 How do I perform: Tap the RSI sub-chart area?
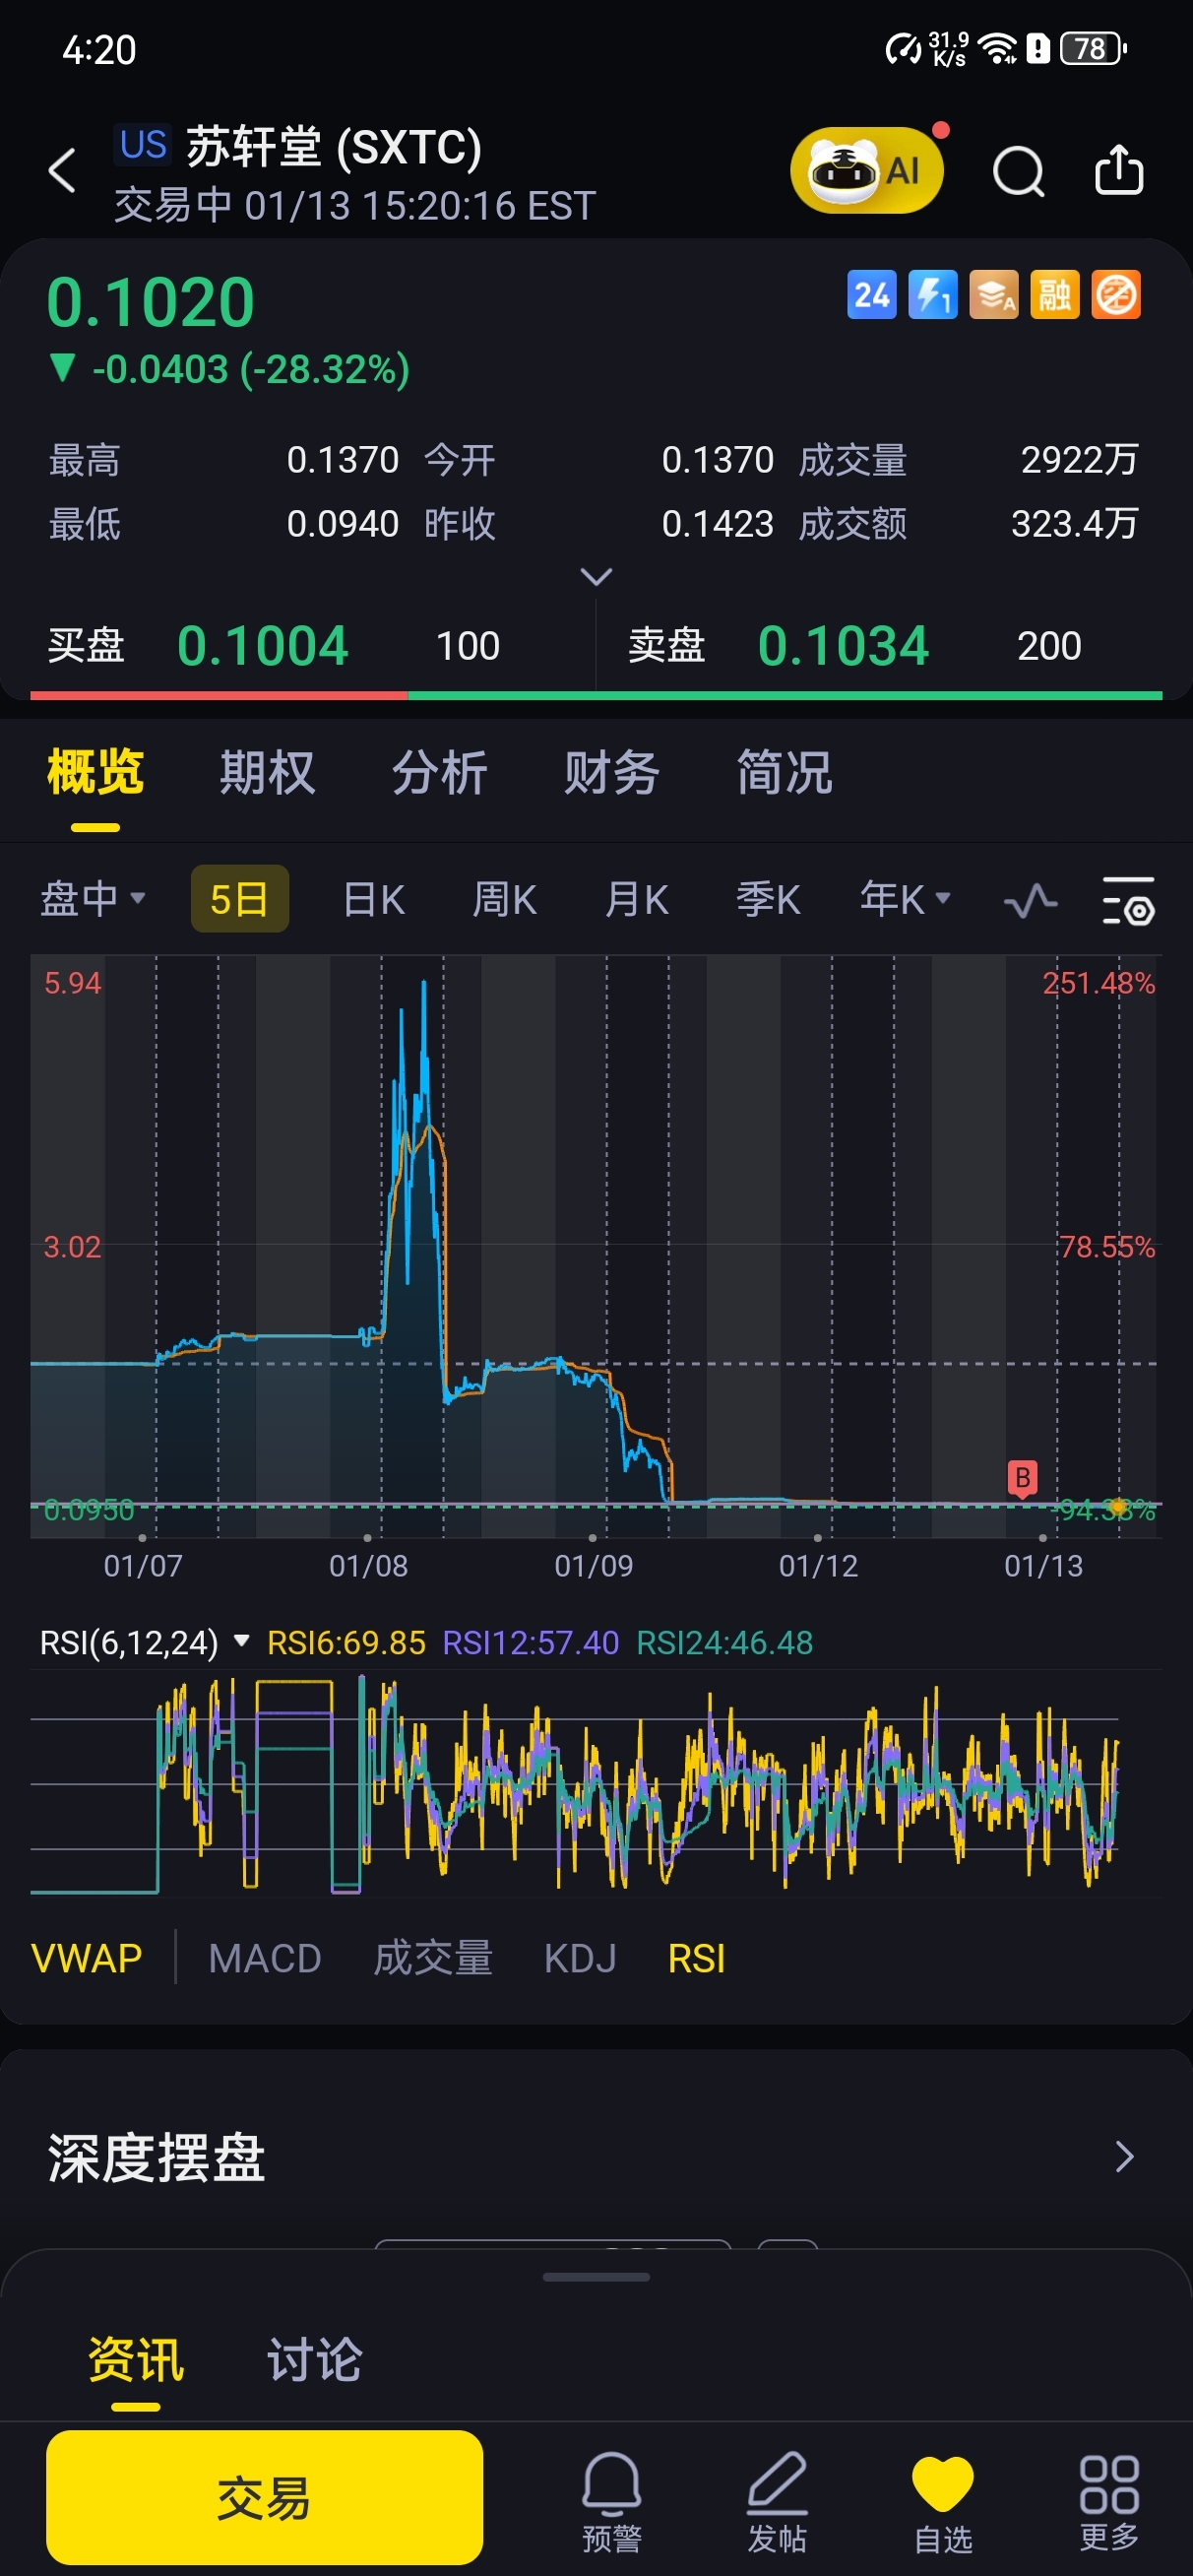tap(596, 1784)
